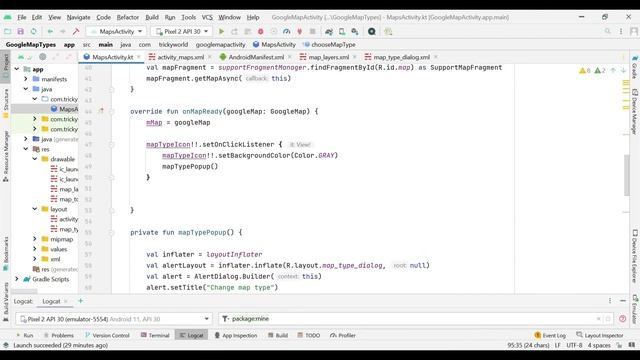Click the Profile app gauge icon
640x360 pixels.
click(287, 31)
